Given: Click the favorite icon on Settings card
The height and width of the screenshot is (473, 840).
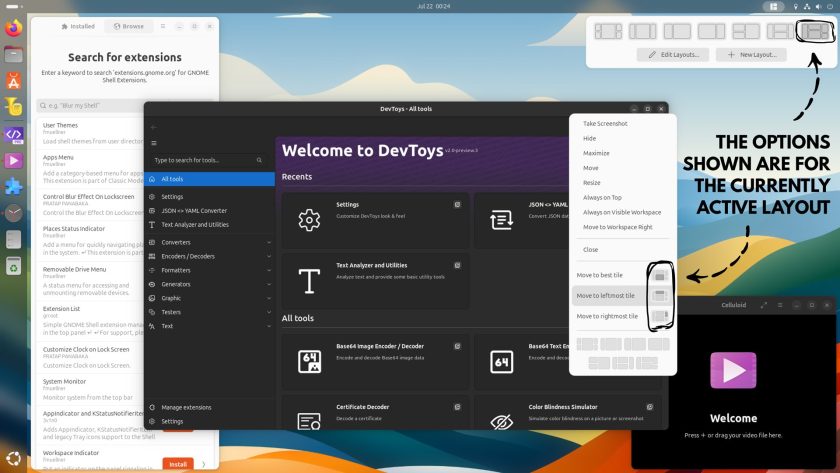Looking at the screenshot, I should click(x=458, y=205).
